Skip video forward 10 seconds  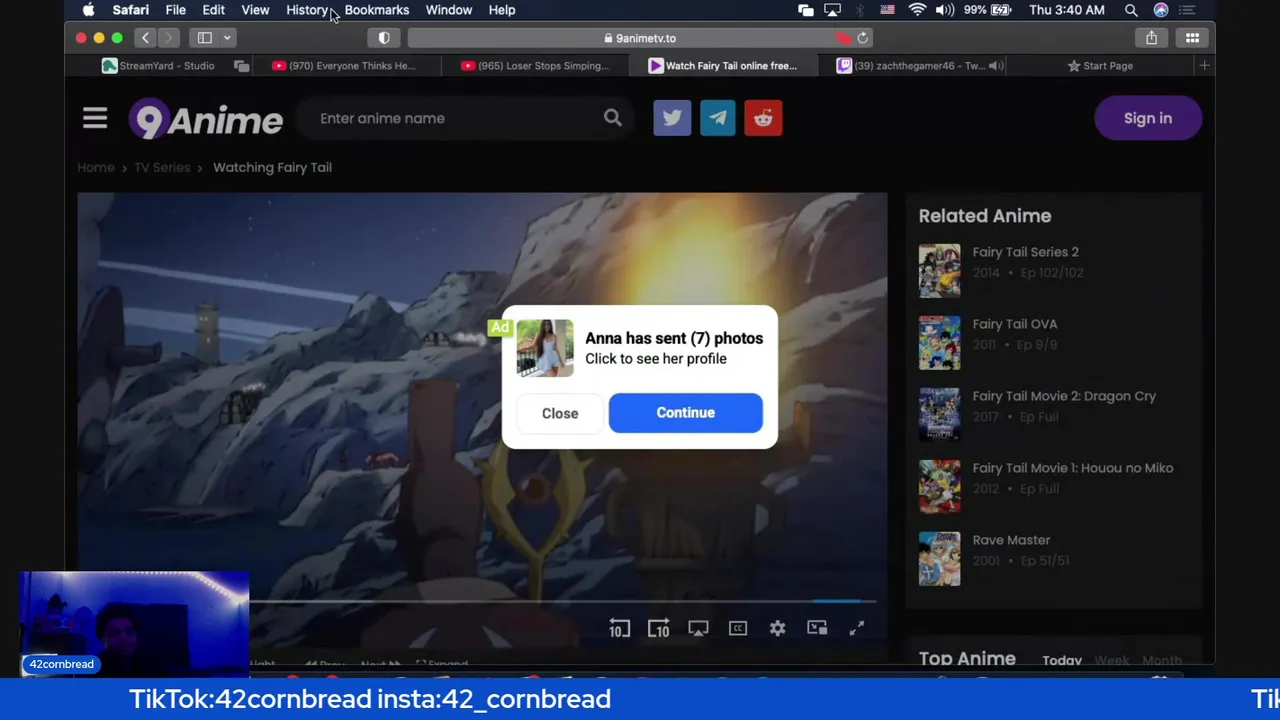pos(658,628)
